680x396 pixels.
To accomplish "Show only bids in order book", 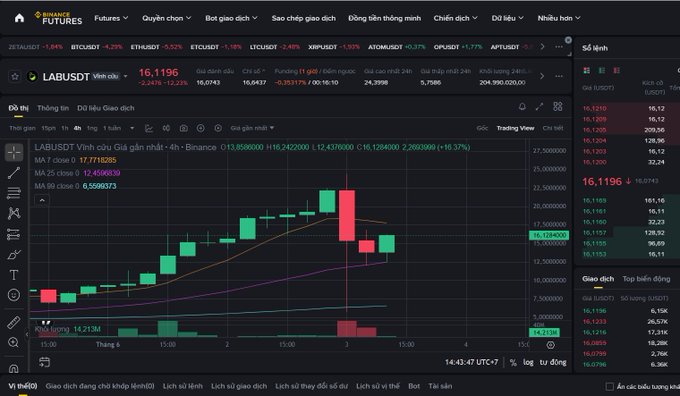I will point(602,70).
